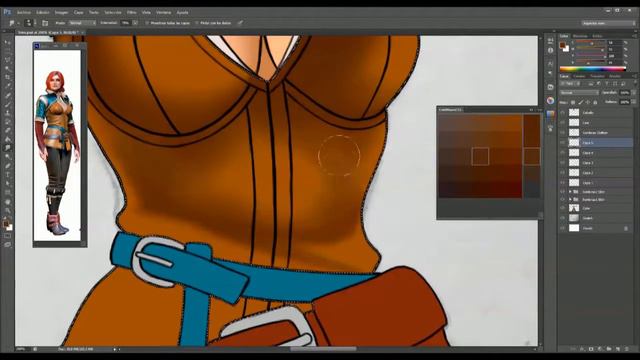Select the History Brush tool
This screenshot has width=640, height=360.
[x=7, y=122]
